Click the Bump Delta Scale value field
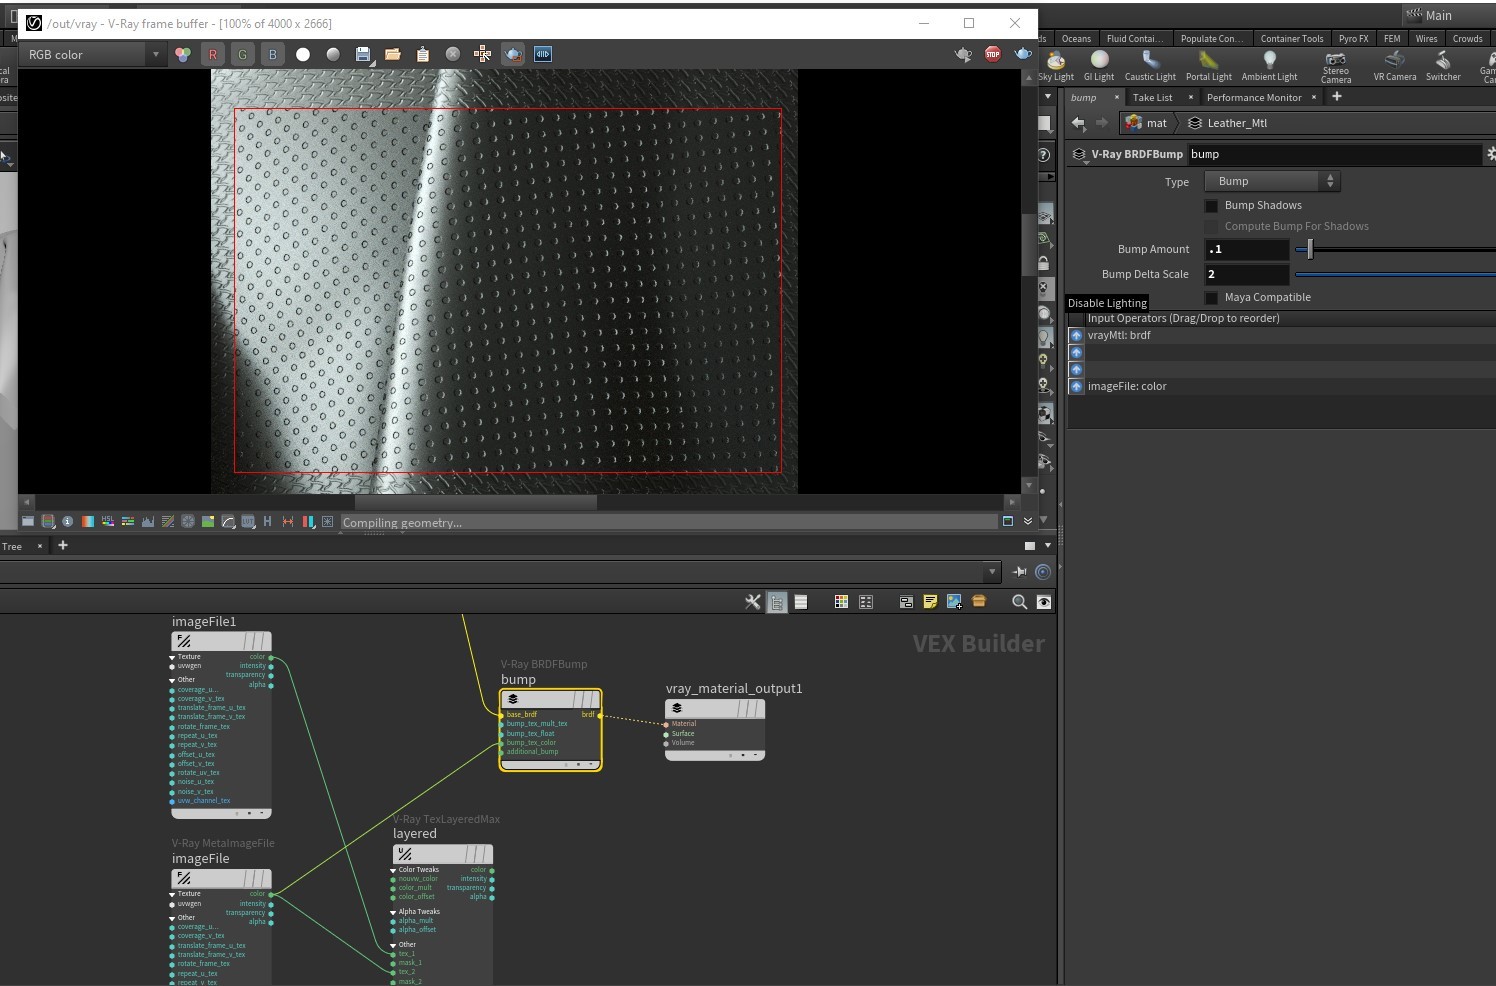This screenshot has width=1496, height=986. pos(1247,274)
